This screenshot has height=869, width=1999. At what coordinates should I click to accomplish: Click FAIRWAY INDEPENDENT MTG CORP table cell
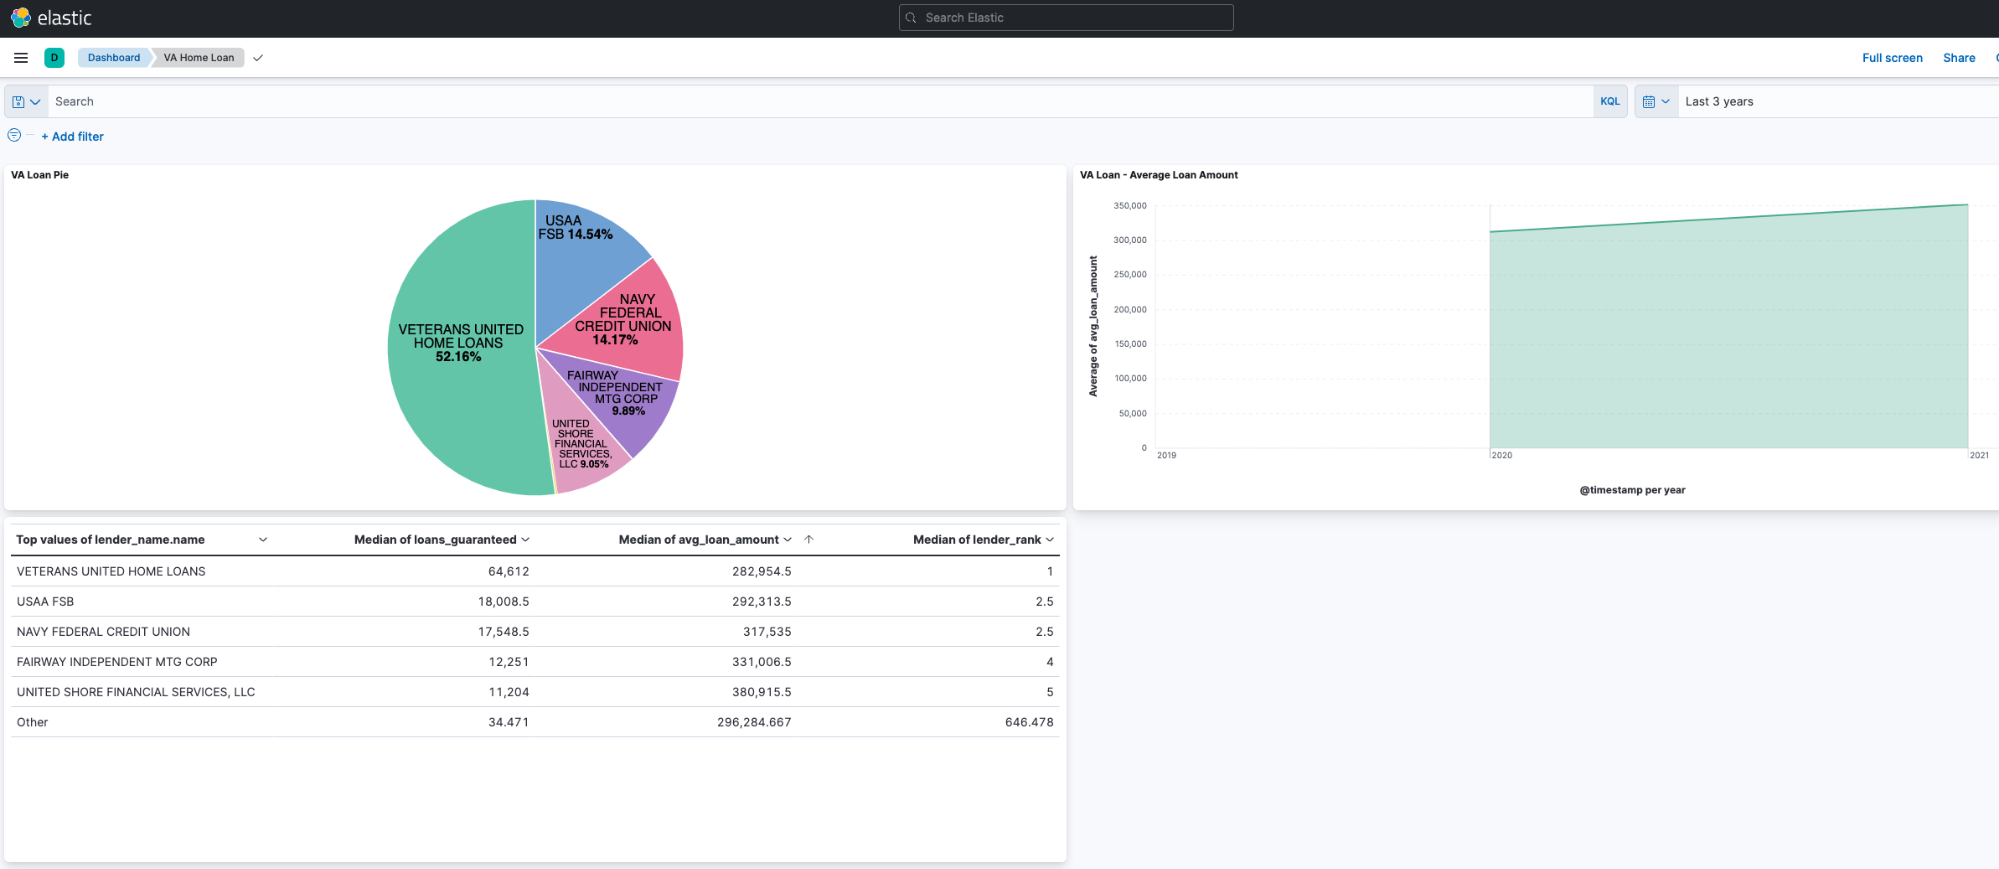click(x=117, y=662)
